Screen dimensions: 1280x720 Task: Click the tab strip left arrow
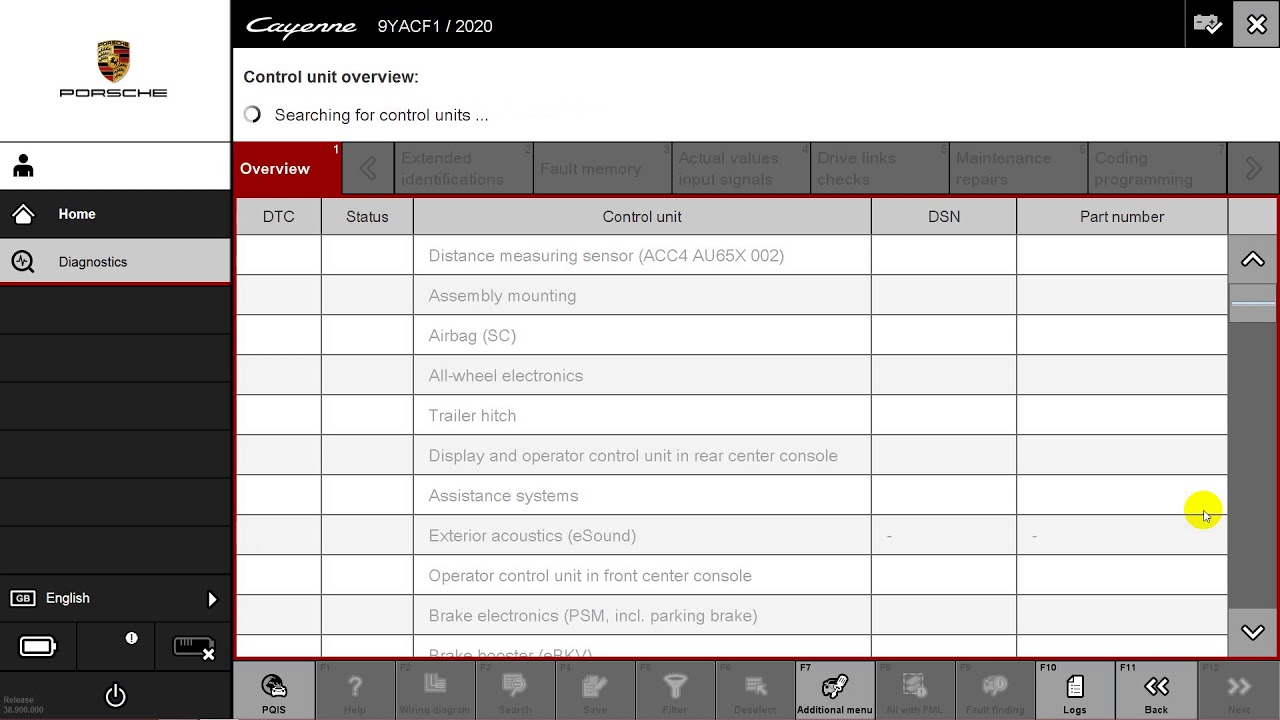click(x=368, y=168)
